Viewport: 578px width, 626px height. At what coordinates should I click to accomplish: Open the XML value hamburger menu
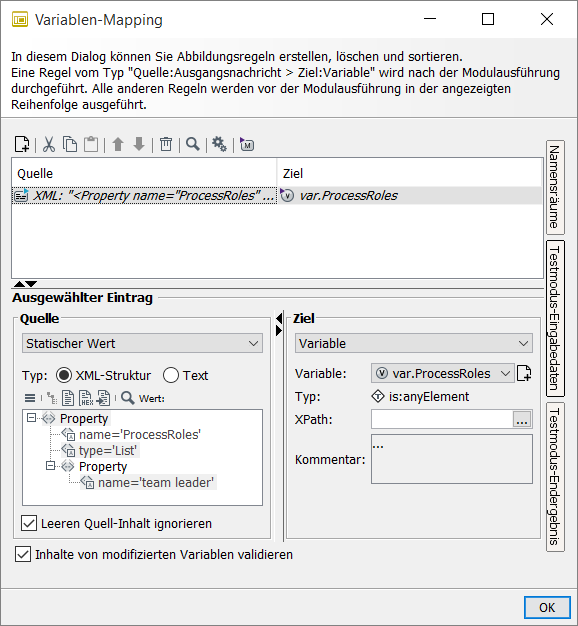click(30, 398)
